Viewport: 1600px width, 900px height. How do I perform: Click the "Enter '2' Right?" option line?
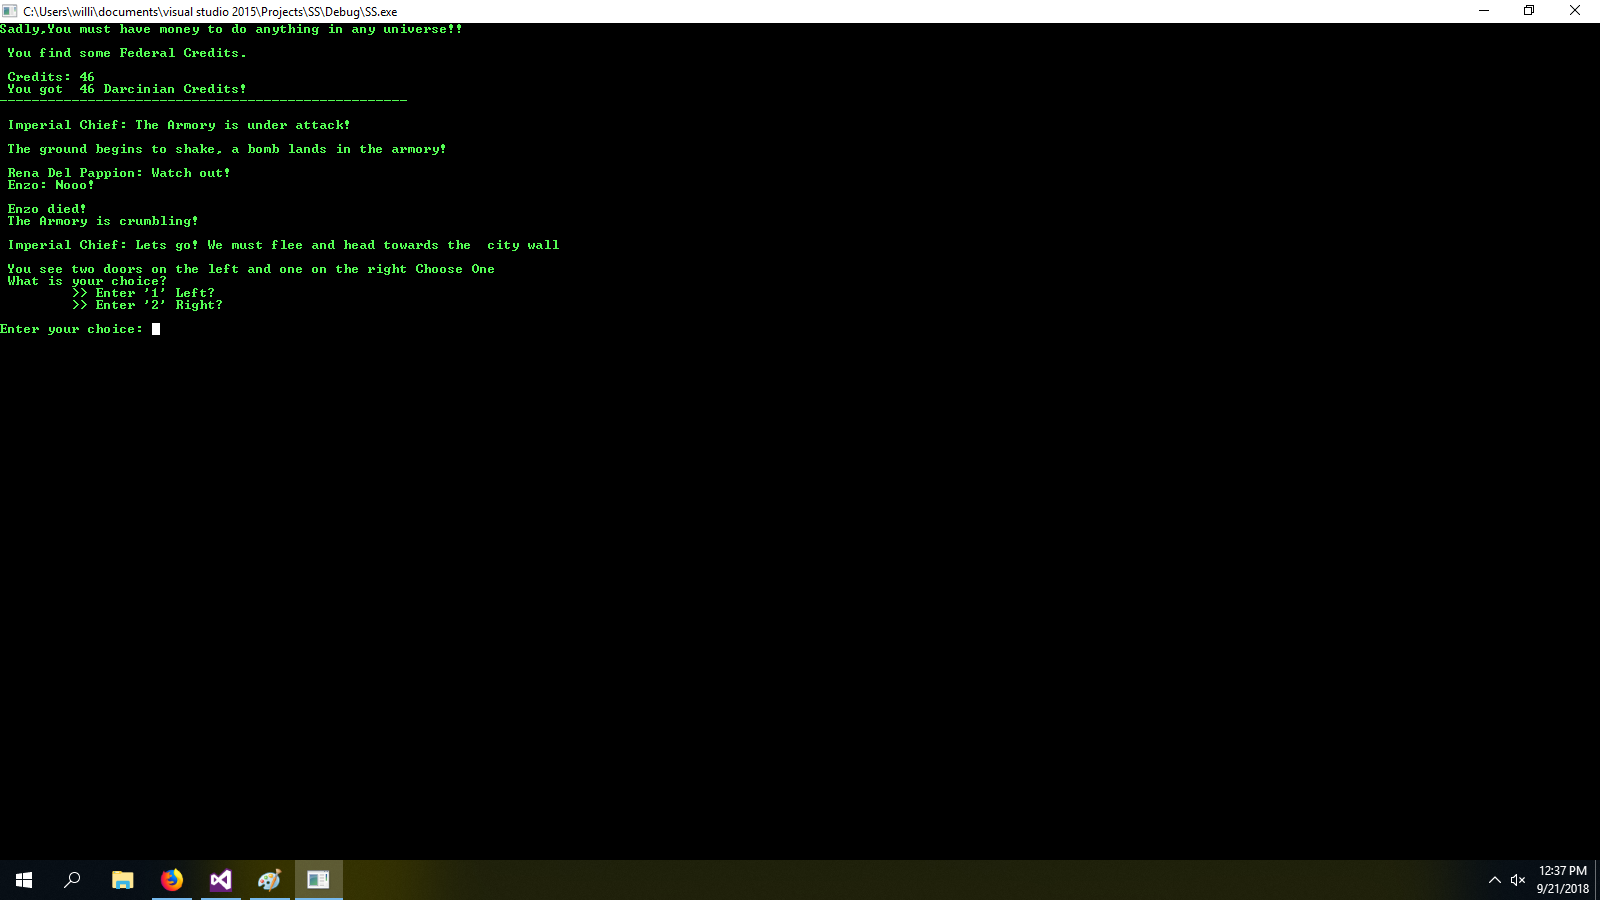click(x=147, y=305)
